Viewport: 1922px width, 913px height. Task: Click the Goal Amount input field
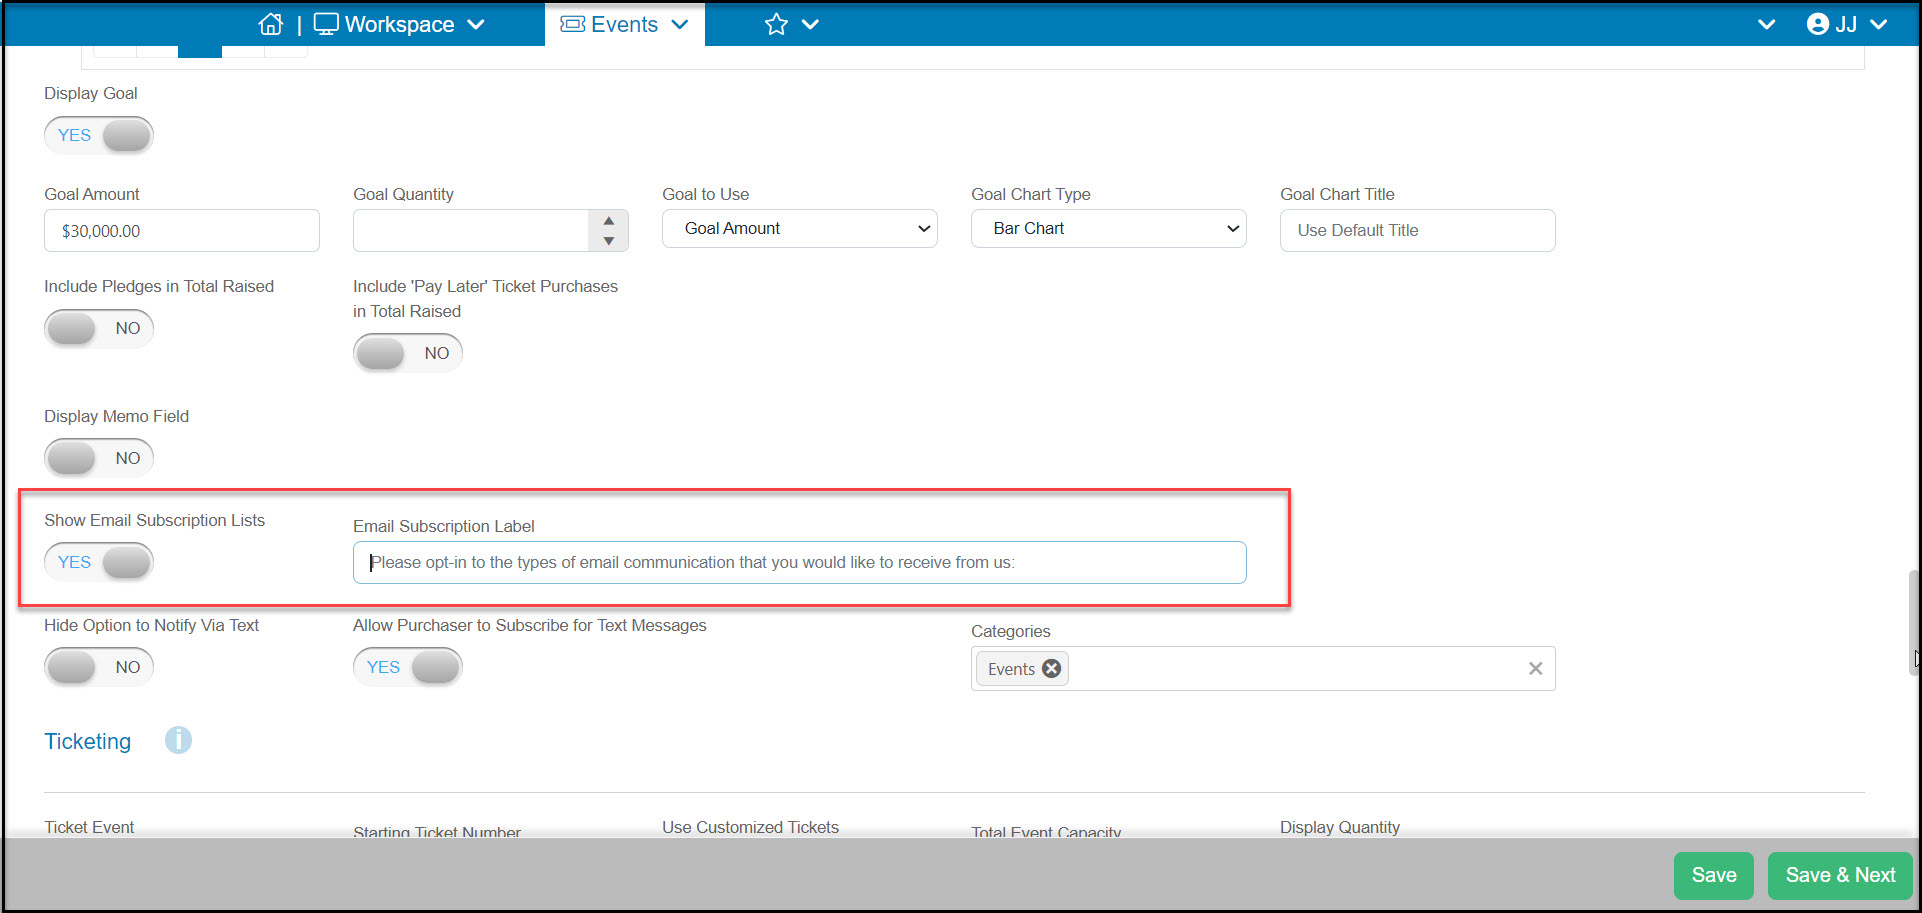pyautogui.click(x=182, y=230)
